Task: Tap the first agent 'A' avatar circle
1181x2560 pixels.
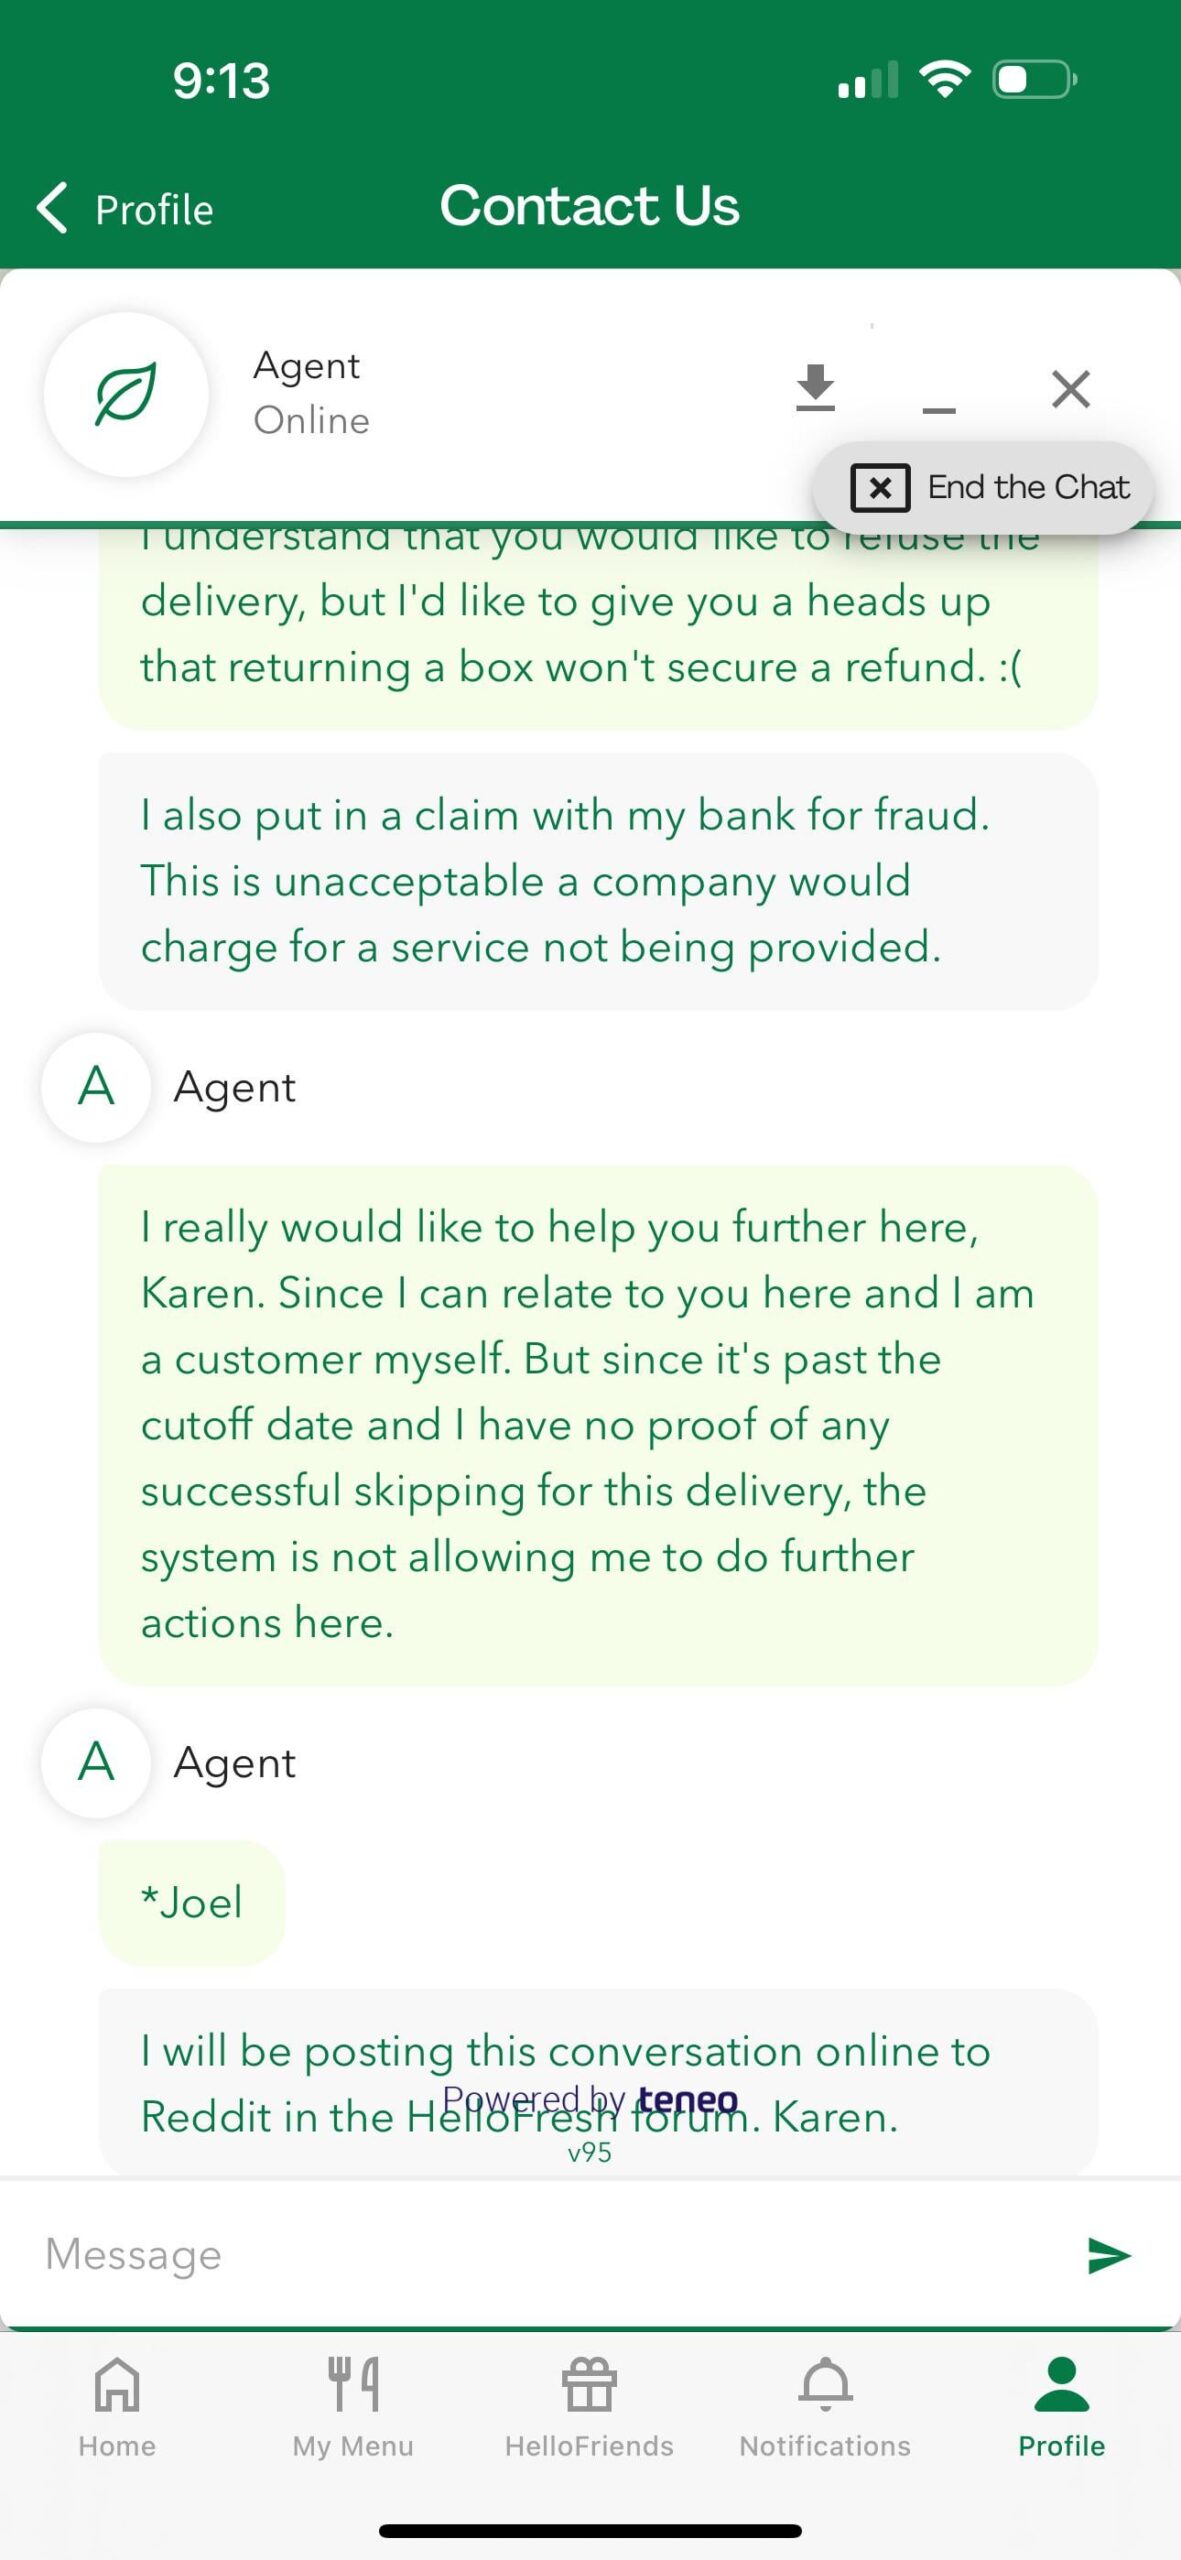Action: (x=96, y=1087)
